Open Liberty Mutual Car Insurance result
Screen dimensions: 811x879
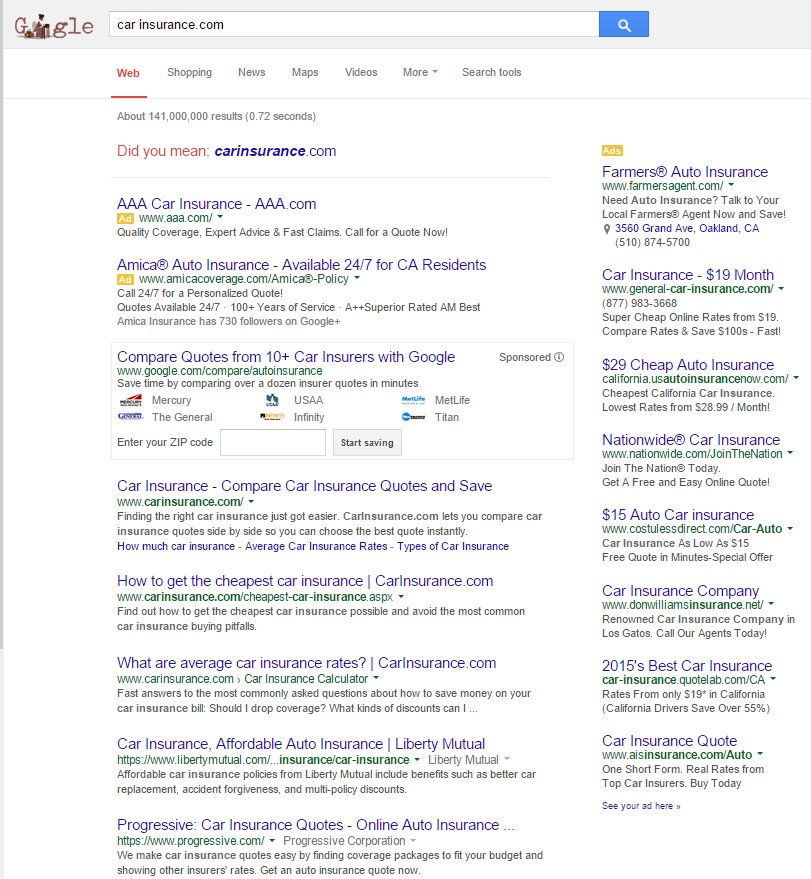pyautogui.click(x=301, y=744)
